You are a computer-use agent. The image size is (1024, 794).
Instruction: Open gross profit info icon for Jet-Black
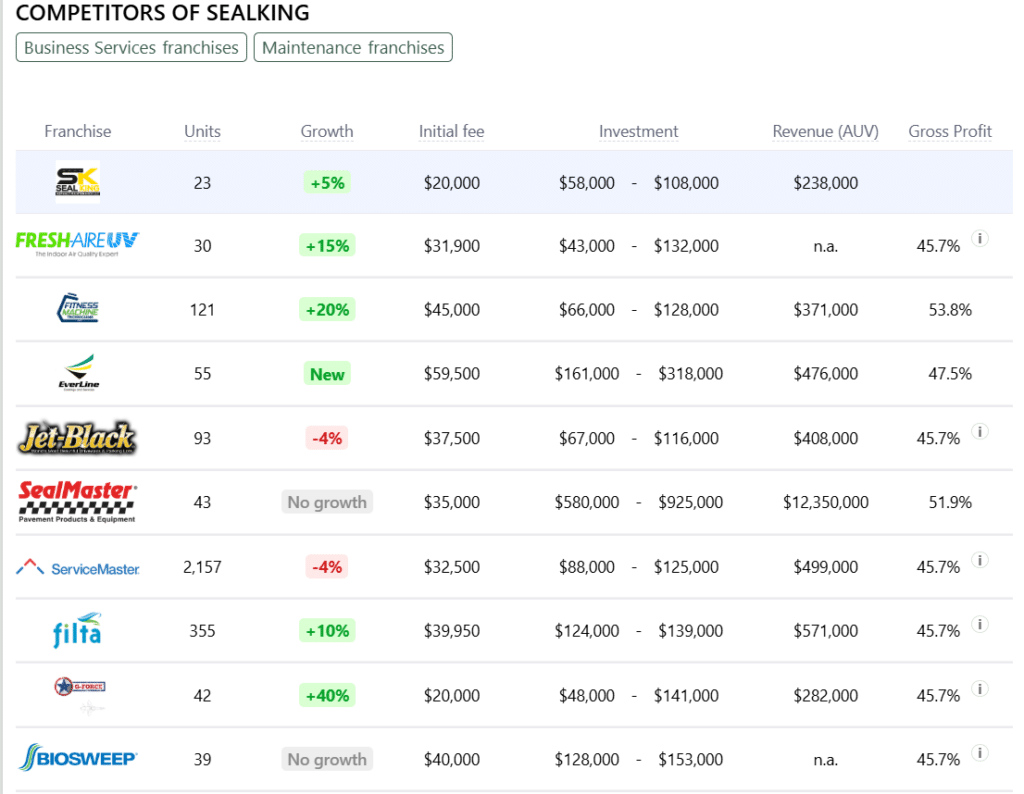point(980,431)
